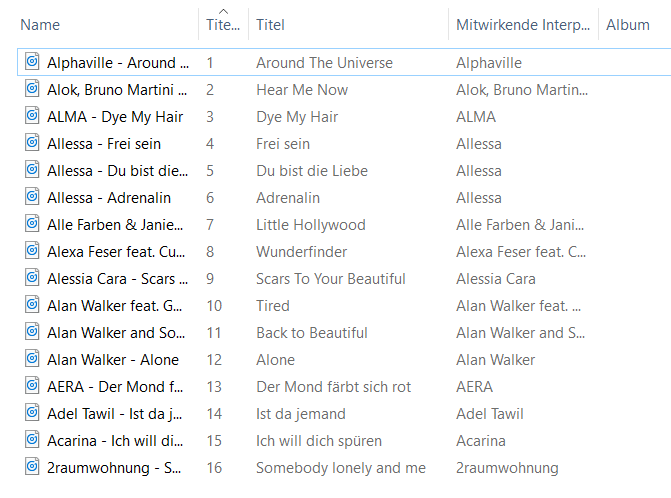
Task: Click the Album column header
Action: click(x=628, y=25)
